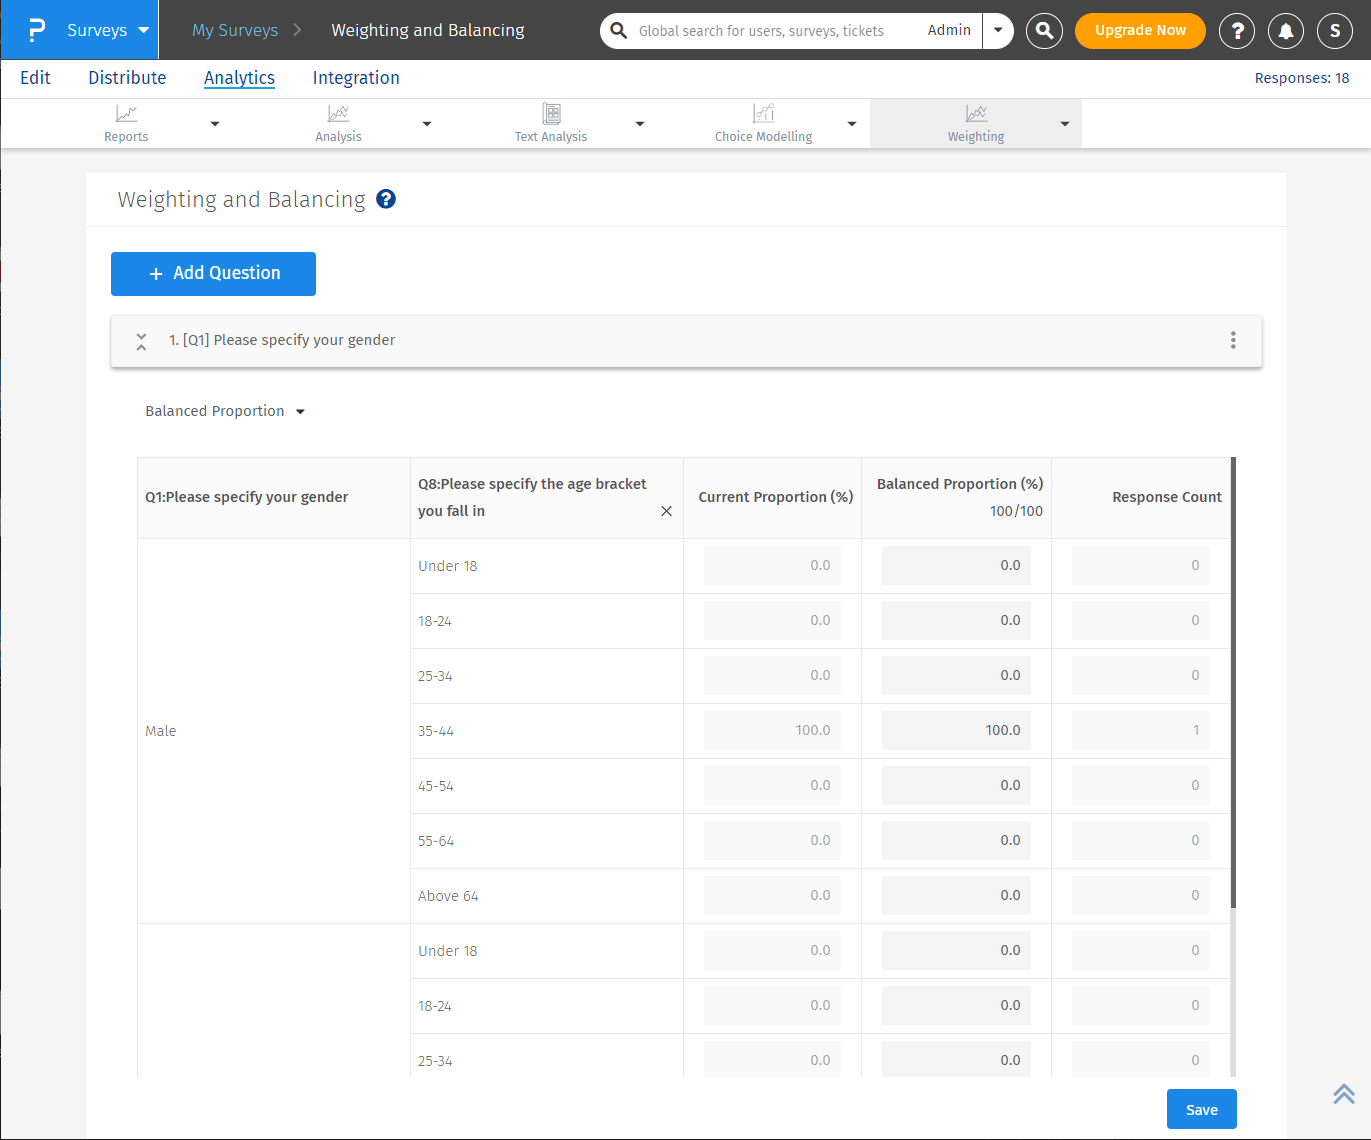Open Weighting and Balancing help tooltip icon
The width and height of the screenshot is (1371, 1140).
(386, 199)
